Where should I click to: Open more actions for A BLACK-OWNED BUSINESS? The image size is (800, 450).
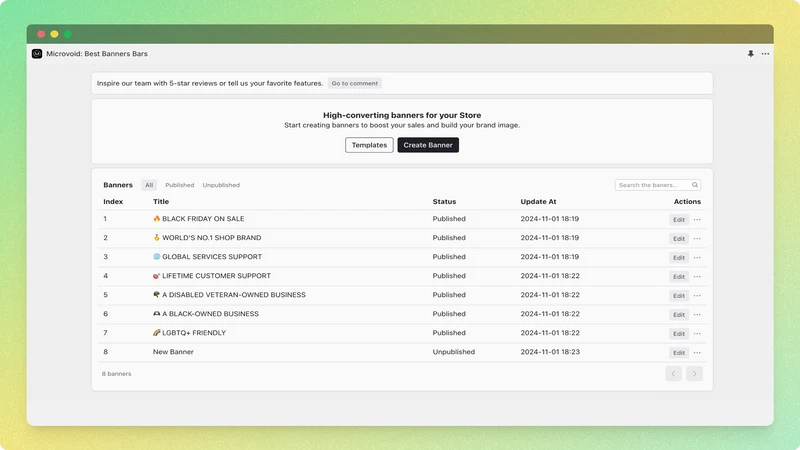pos(697,314)
